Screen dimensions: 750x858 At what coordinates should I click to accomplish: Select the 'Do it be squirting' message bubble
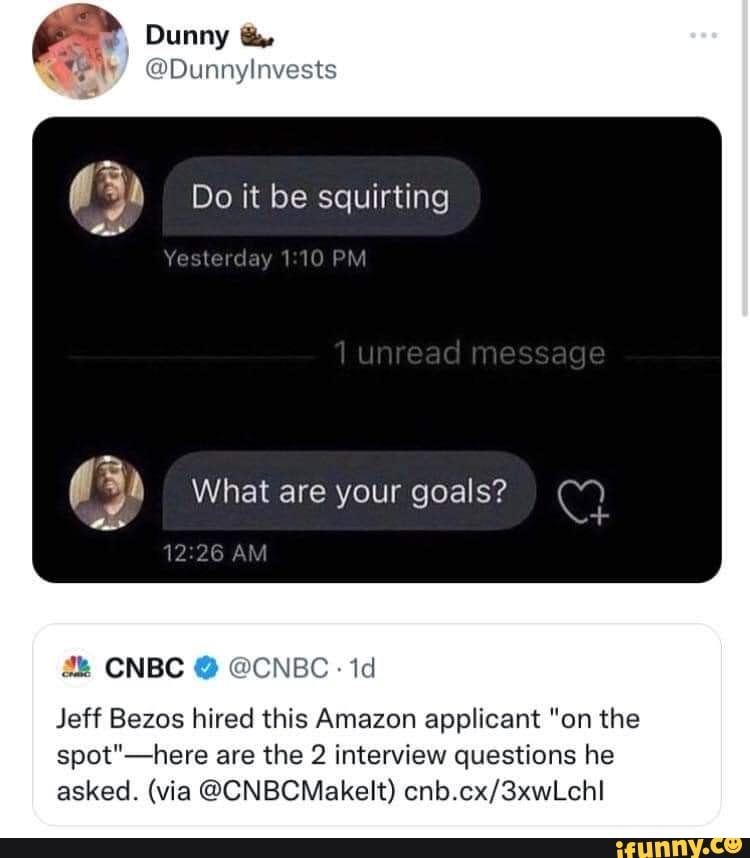[x=320, y=197]
